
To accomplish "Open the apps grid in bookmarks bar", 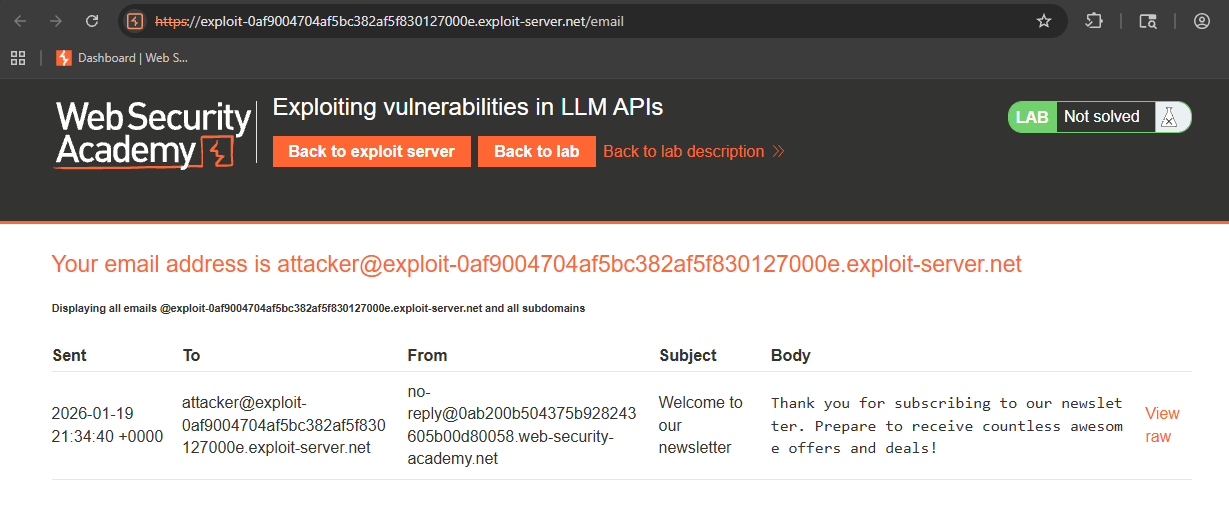I will (18, 58).
